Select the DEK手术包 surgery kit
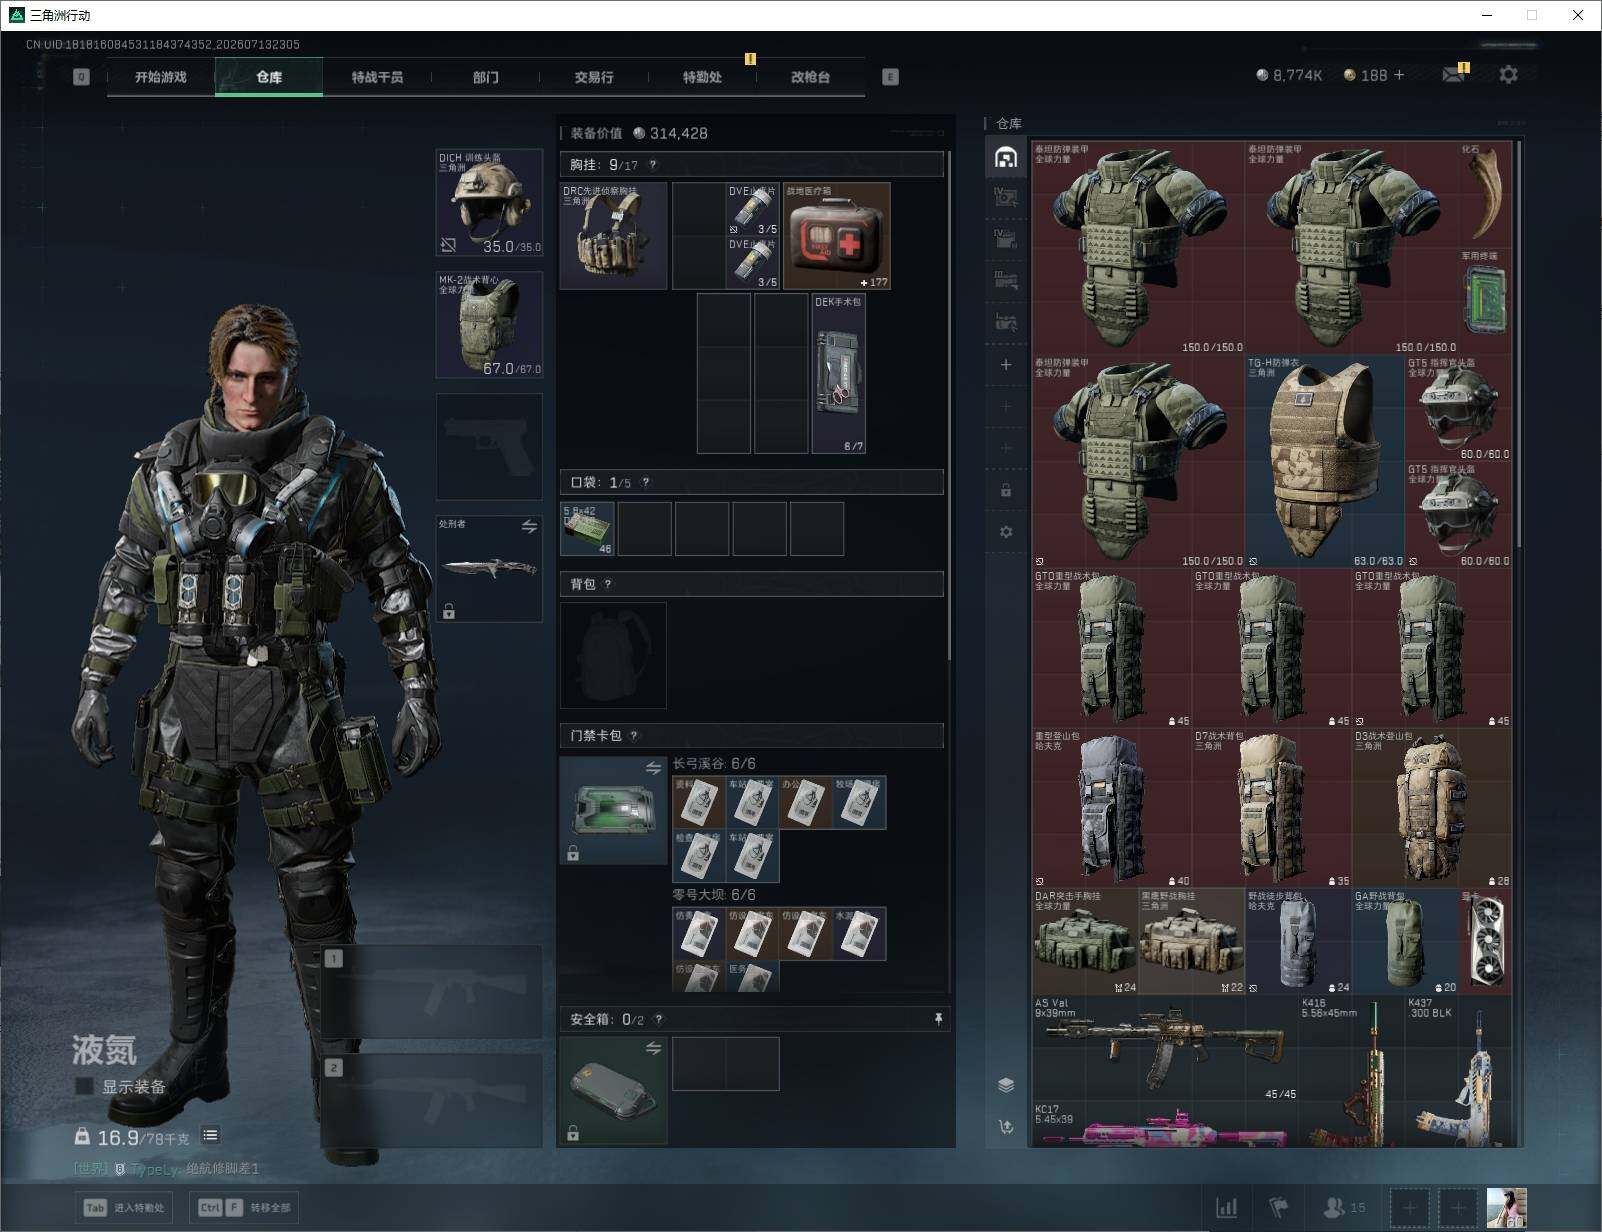The height and width of the screenshot is (1232, 1602). click(x=839, y=373)
